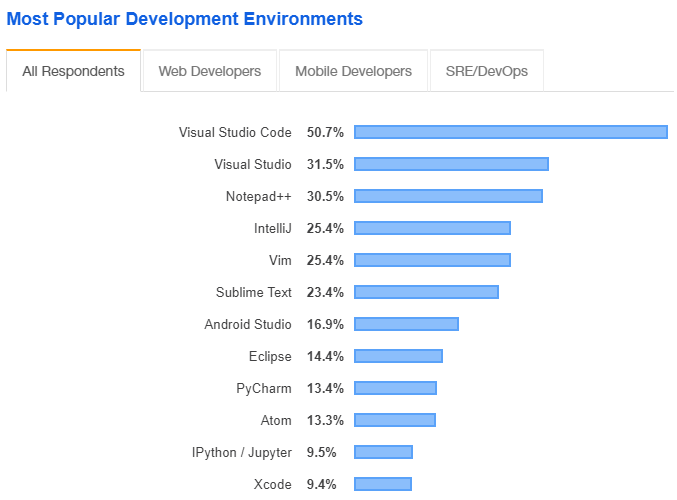The image size is (677, 500).
Task: Click the 14.4% value
Action: 325,356
